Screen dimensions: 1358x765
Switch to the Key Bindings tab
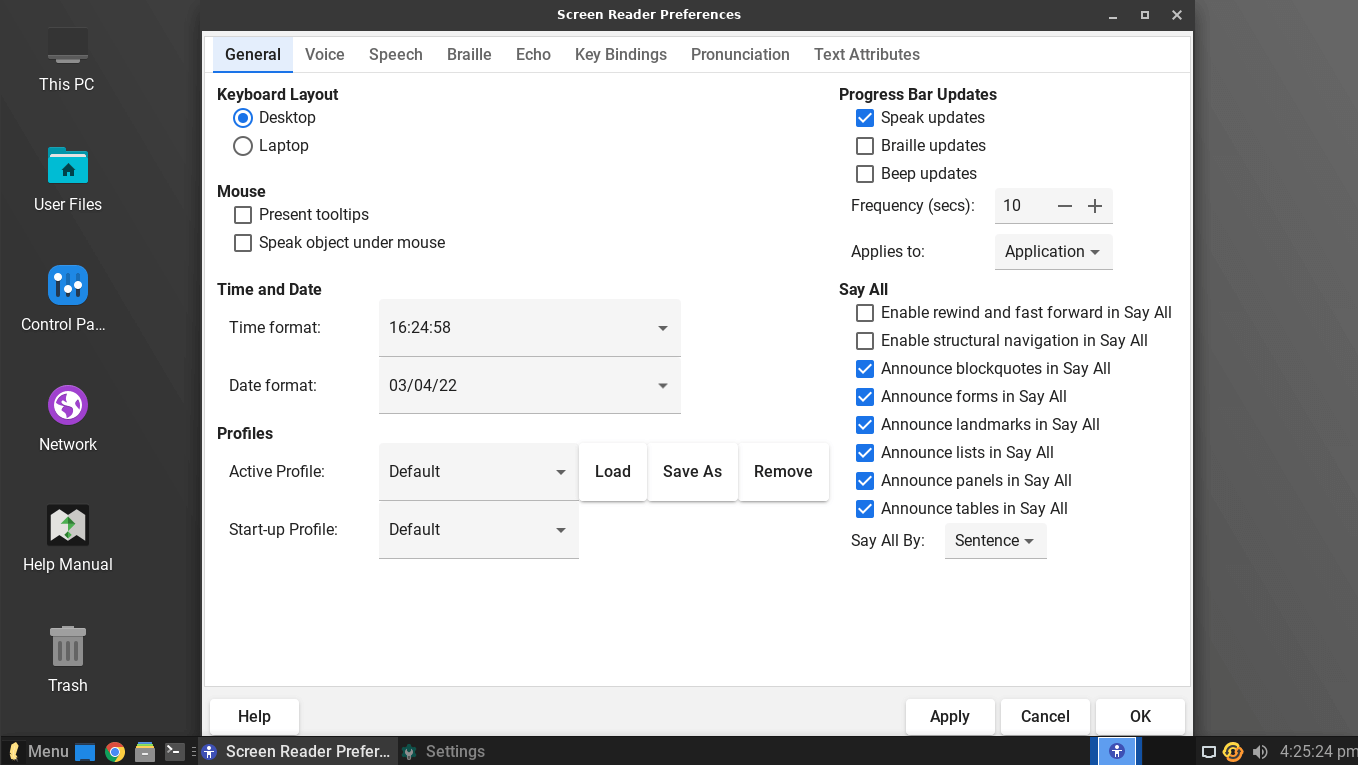[620, 55]
